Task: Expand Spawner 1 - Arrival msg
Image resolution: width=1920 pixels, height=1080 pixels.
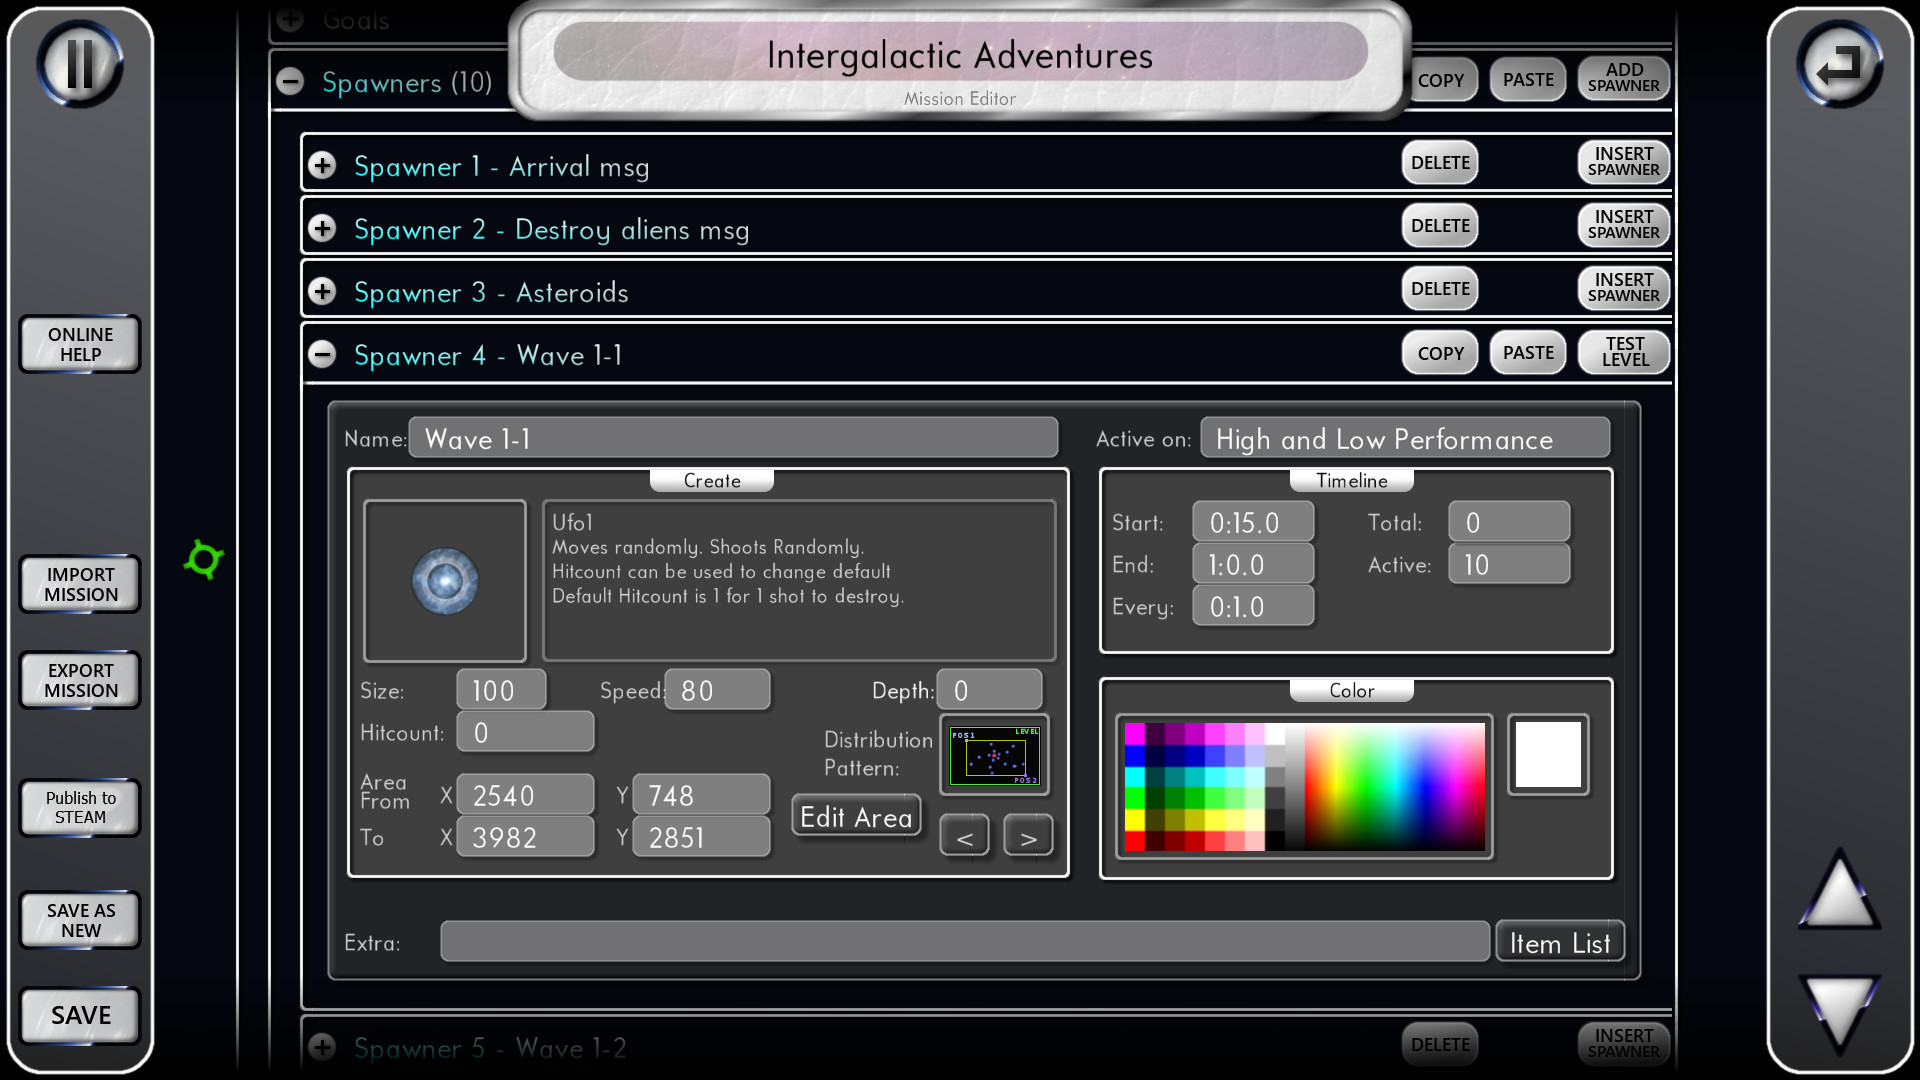Action: [322, 165]
